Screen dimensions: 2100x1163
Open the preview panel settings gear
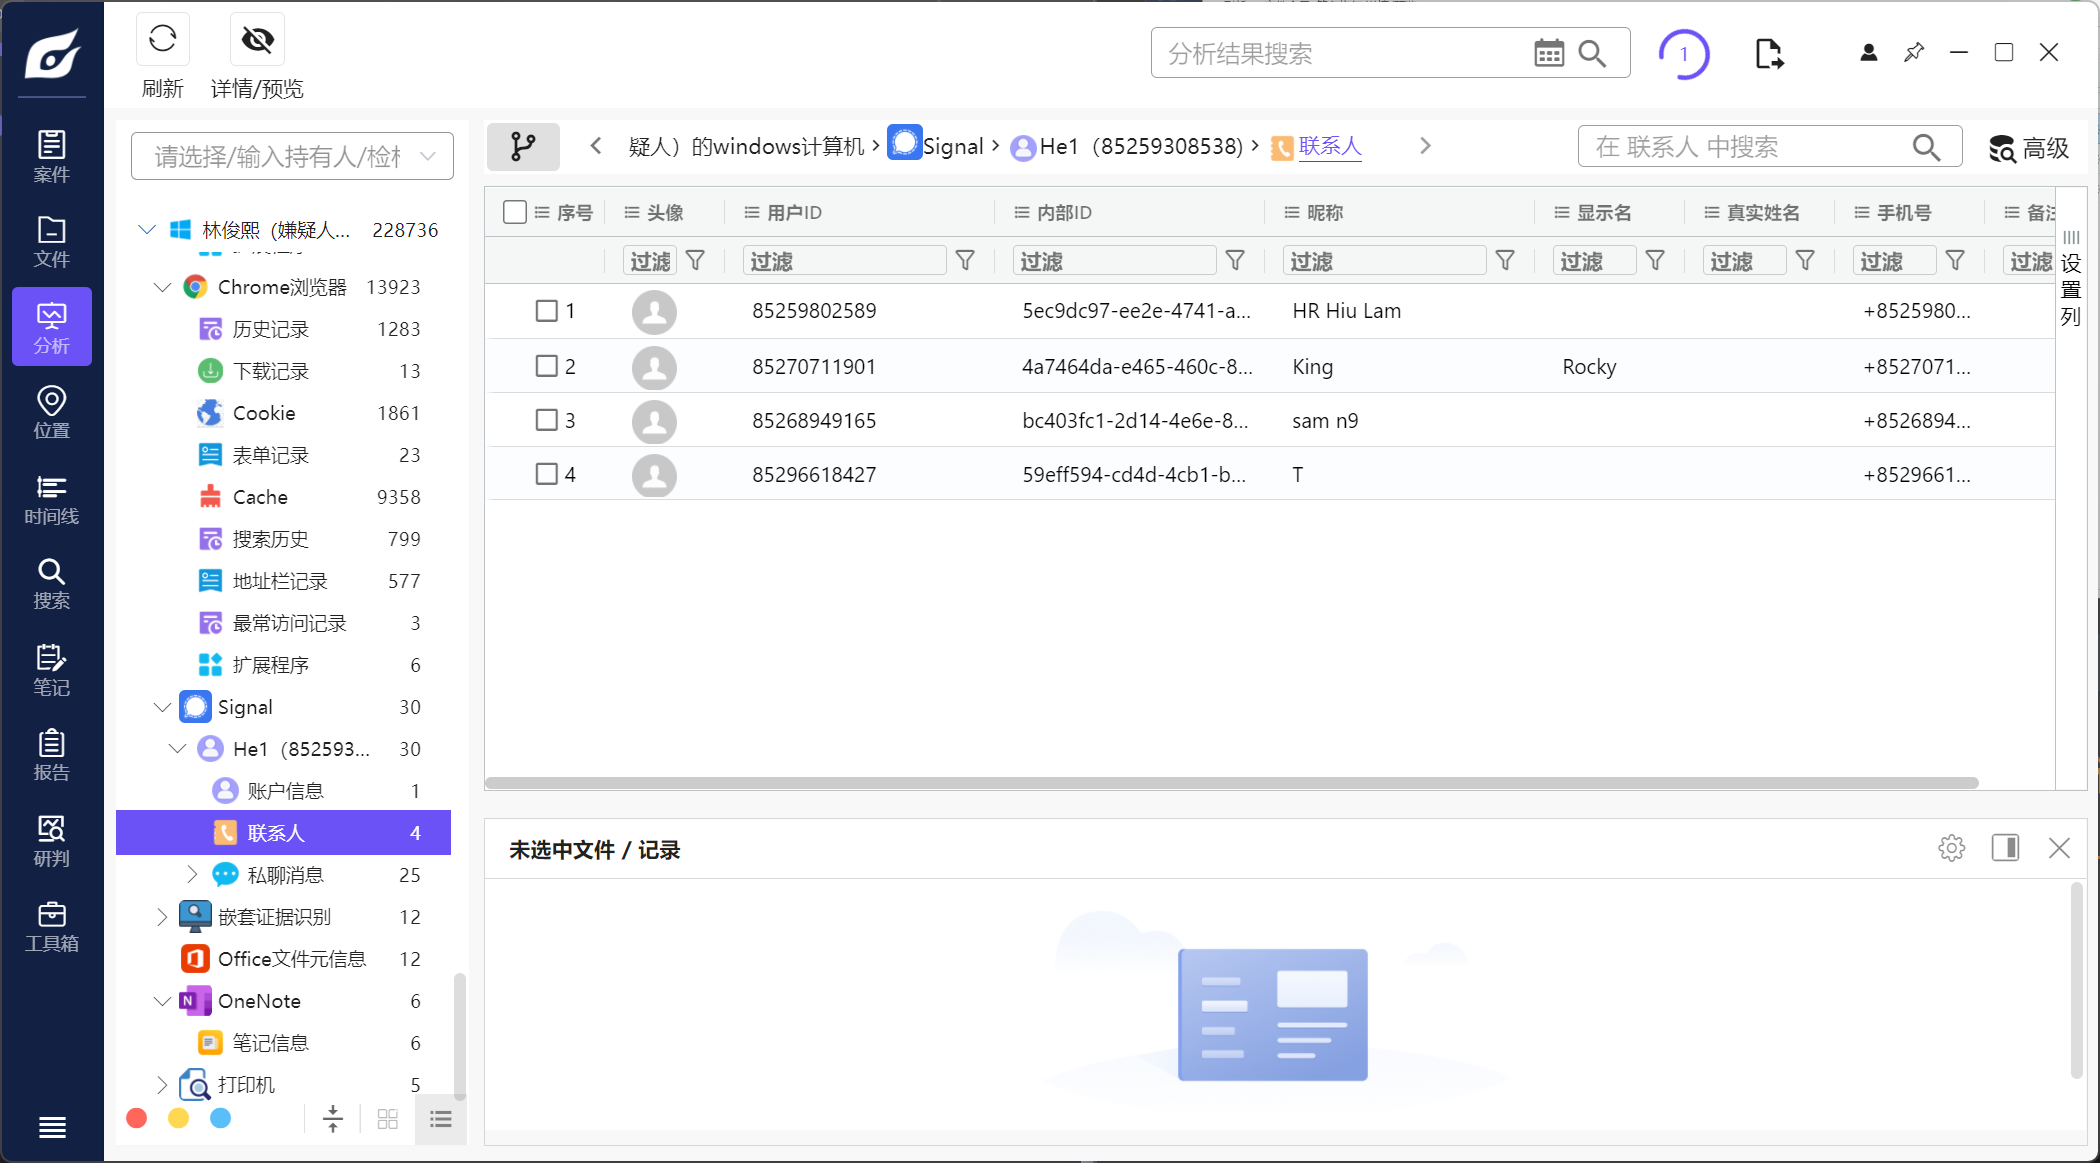click(1951, 848)
